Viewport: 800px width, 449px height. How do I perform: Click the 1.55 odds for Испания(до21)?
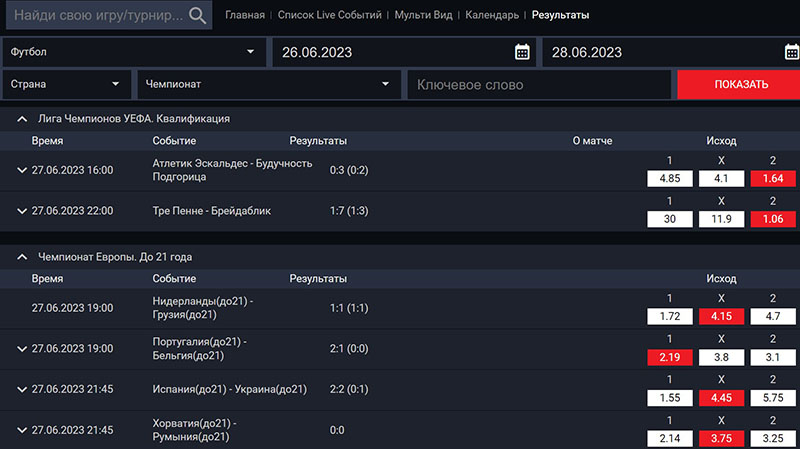coord(670,397)
